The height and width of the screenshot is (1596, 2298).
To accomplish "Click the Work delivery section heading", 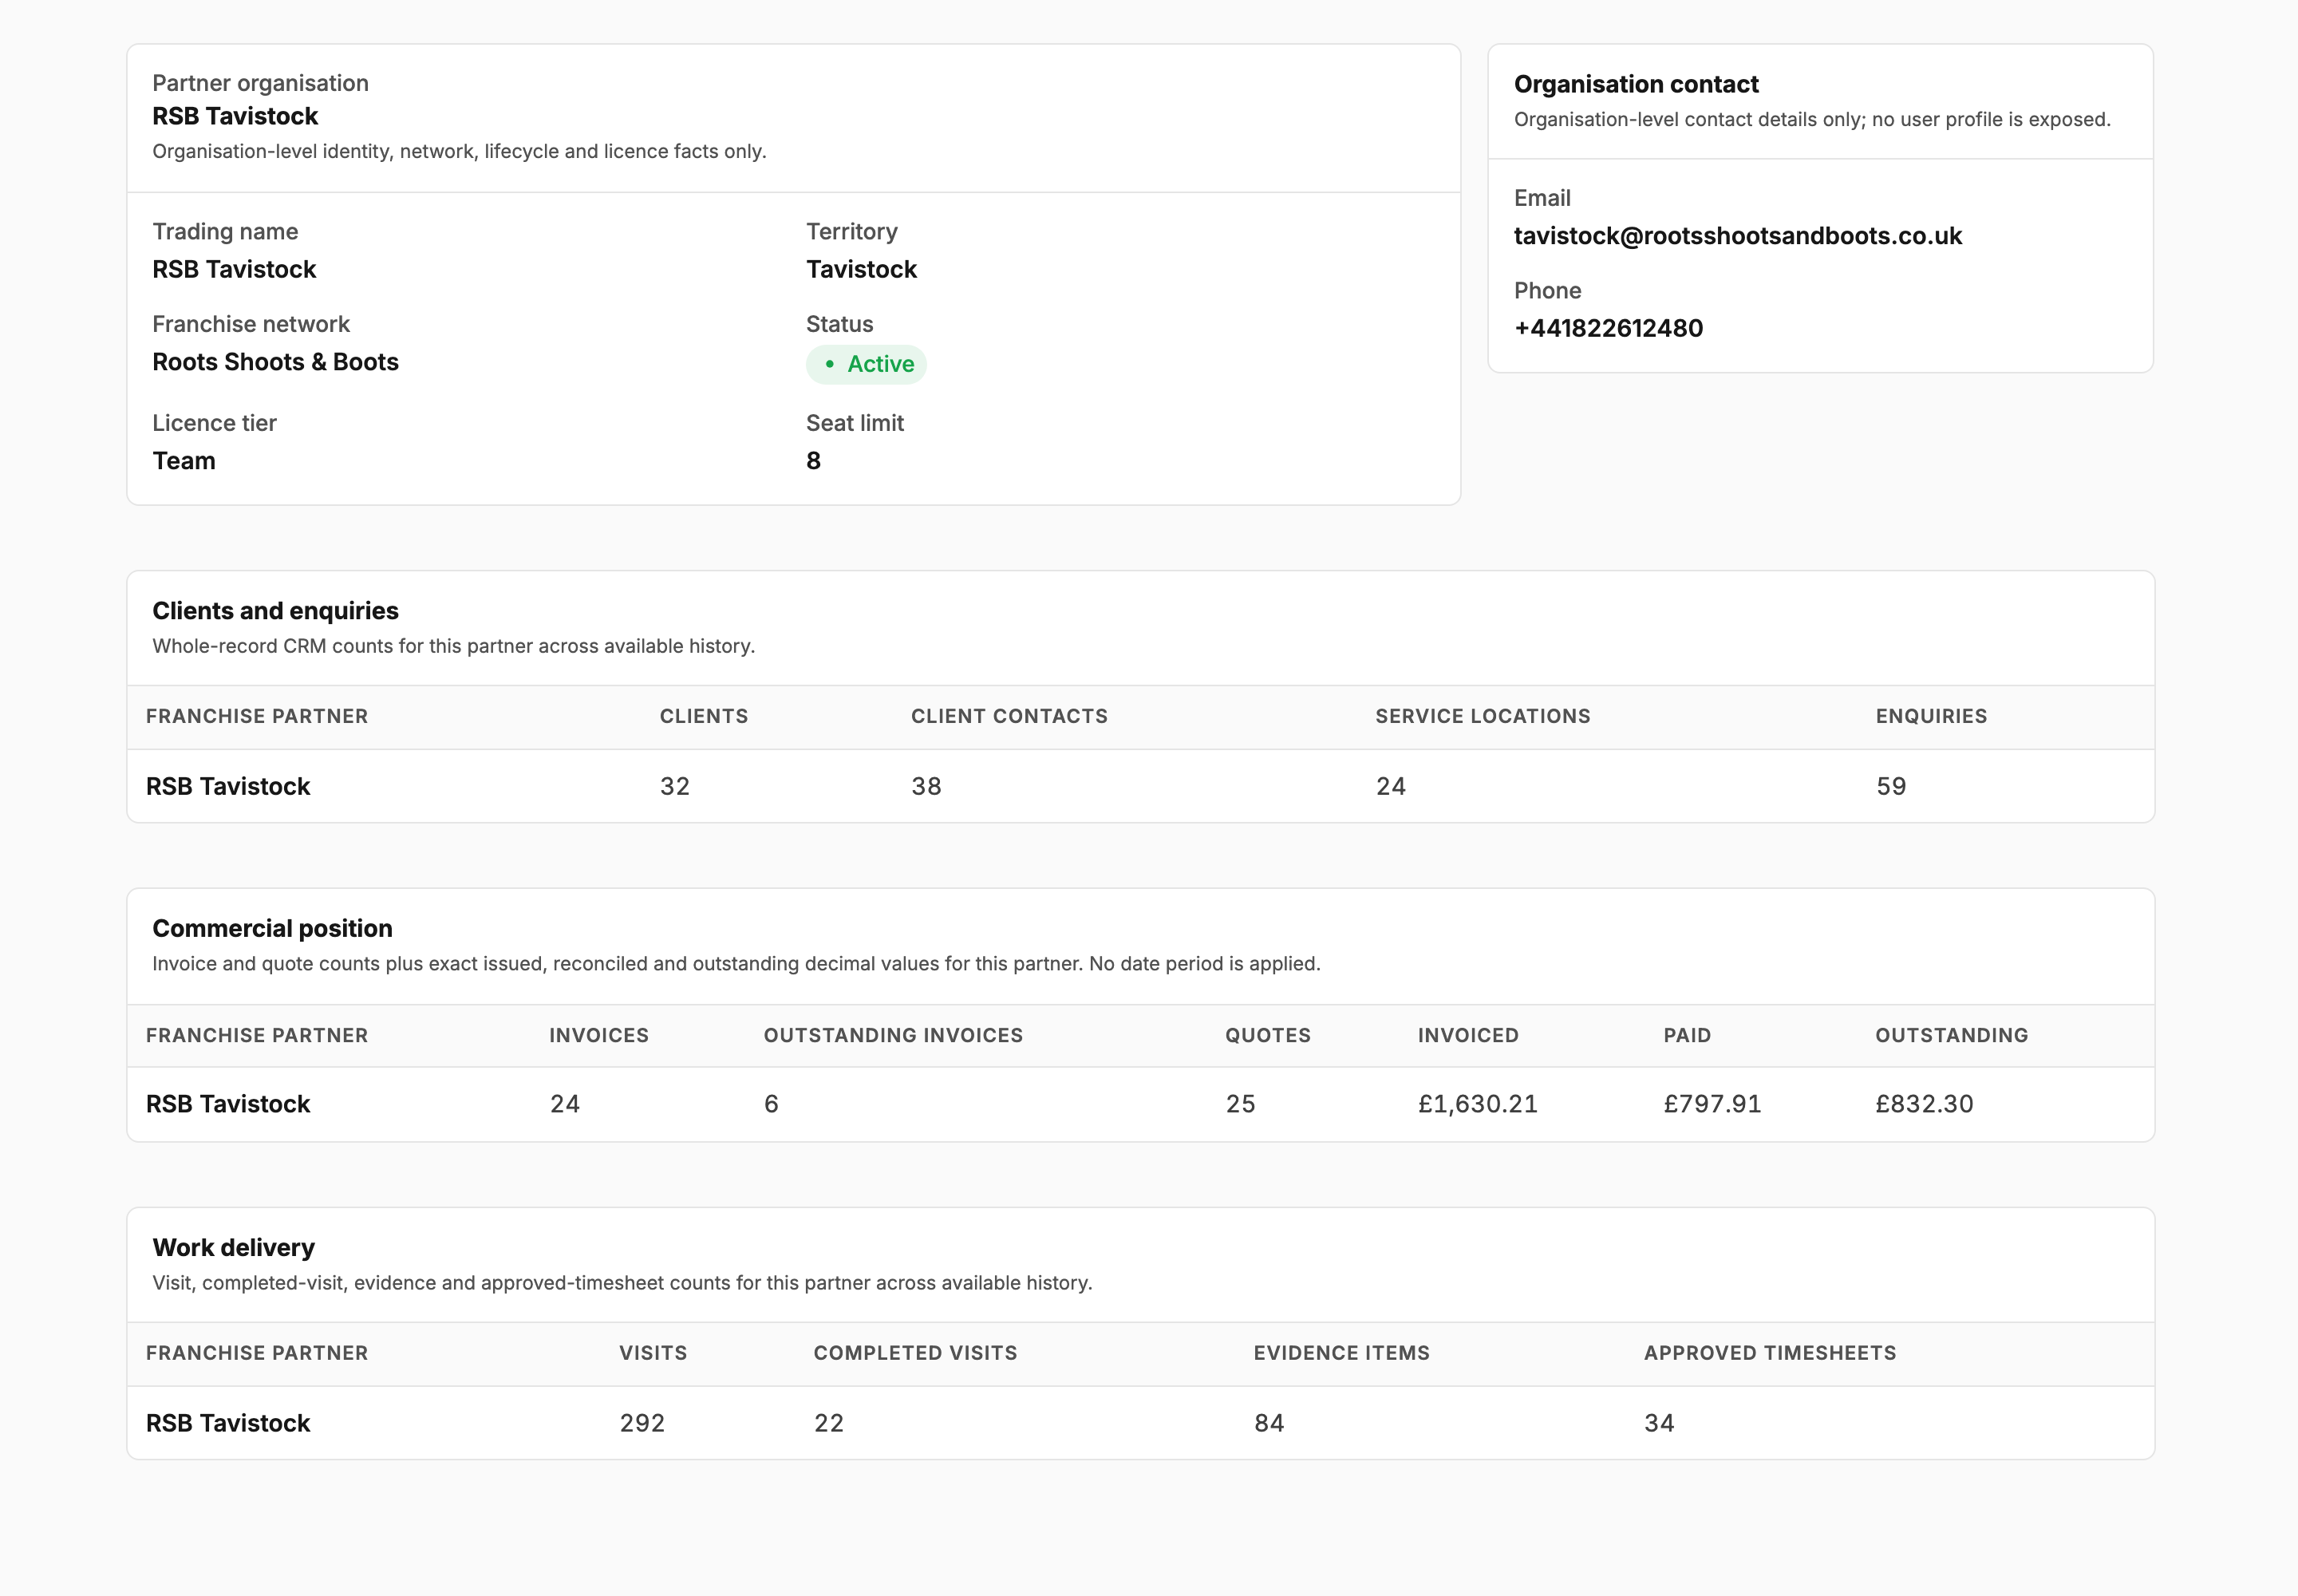I will coord(233,1248).
